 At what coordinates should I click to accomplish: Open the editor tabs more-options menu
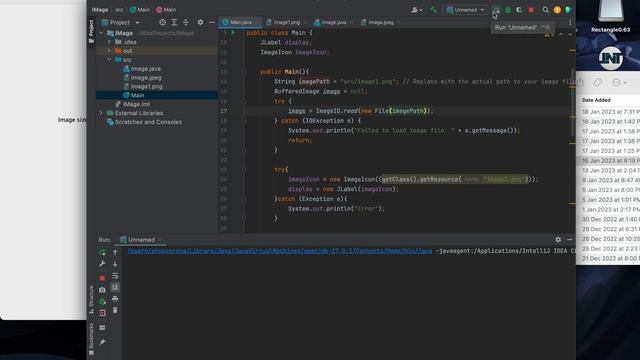point(570,22)
